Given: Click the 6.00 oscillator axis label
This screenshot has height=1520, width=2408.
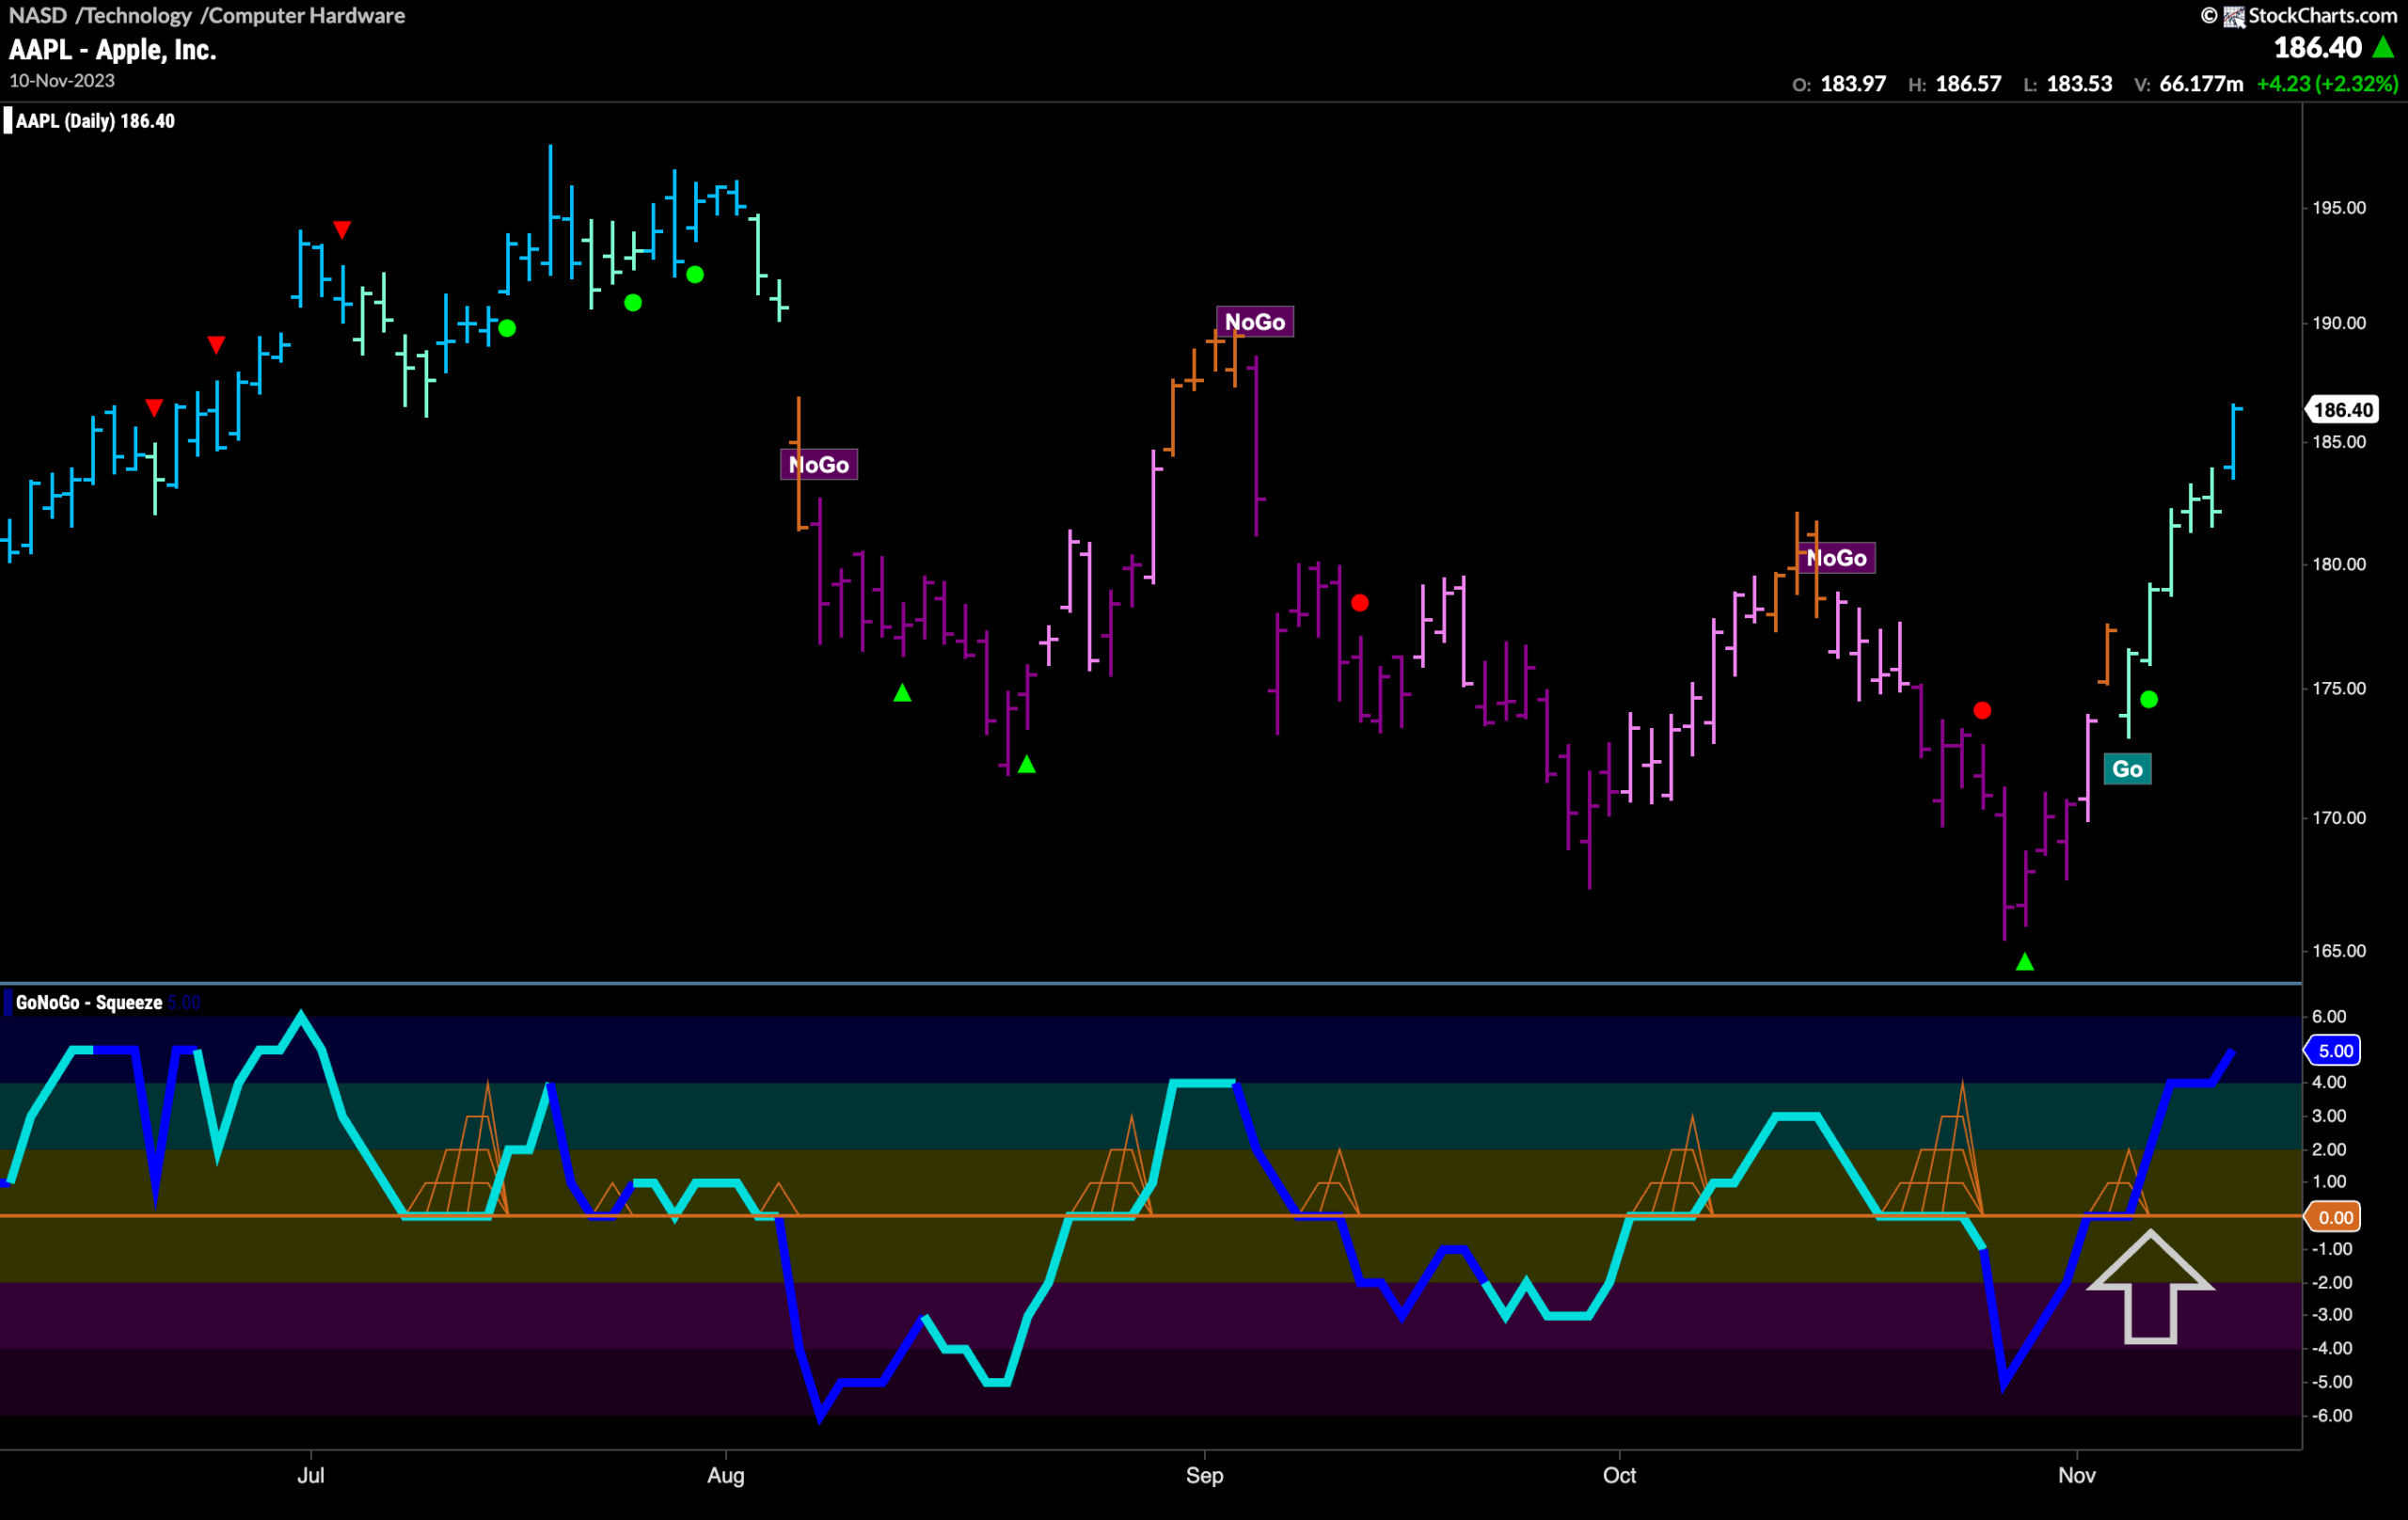Looking at the screenshot, I should point(2329,1016).
